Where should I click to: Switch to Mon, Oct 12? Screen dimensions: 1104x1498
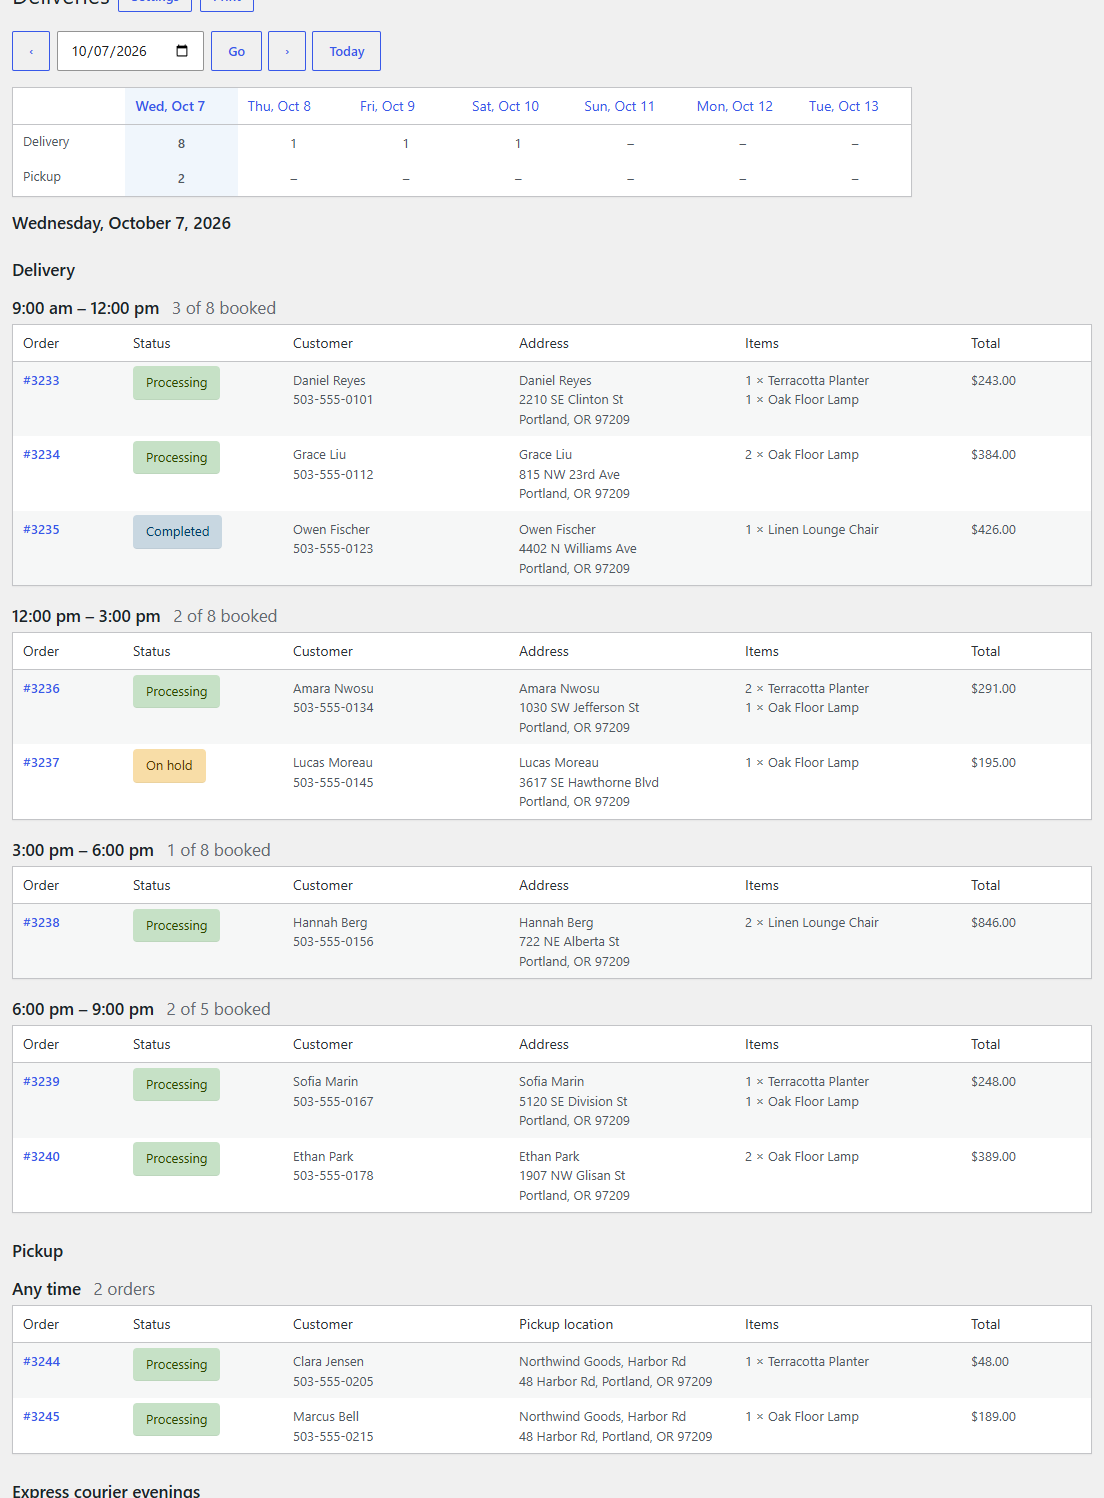(x=735, y=106)
